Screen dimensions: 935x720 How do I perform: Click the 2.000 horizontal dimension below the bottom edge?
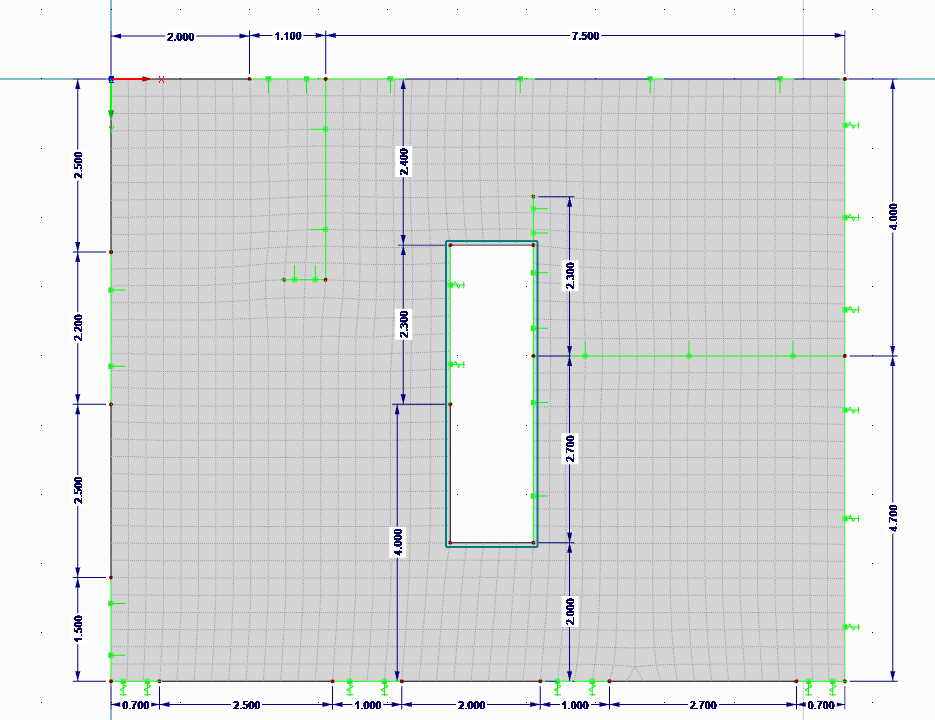click(x=471, y=705)
